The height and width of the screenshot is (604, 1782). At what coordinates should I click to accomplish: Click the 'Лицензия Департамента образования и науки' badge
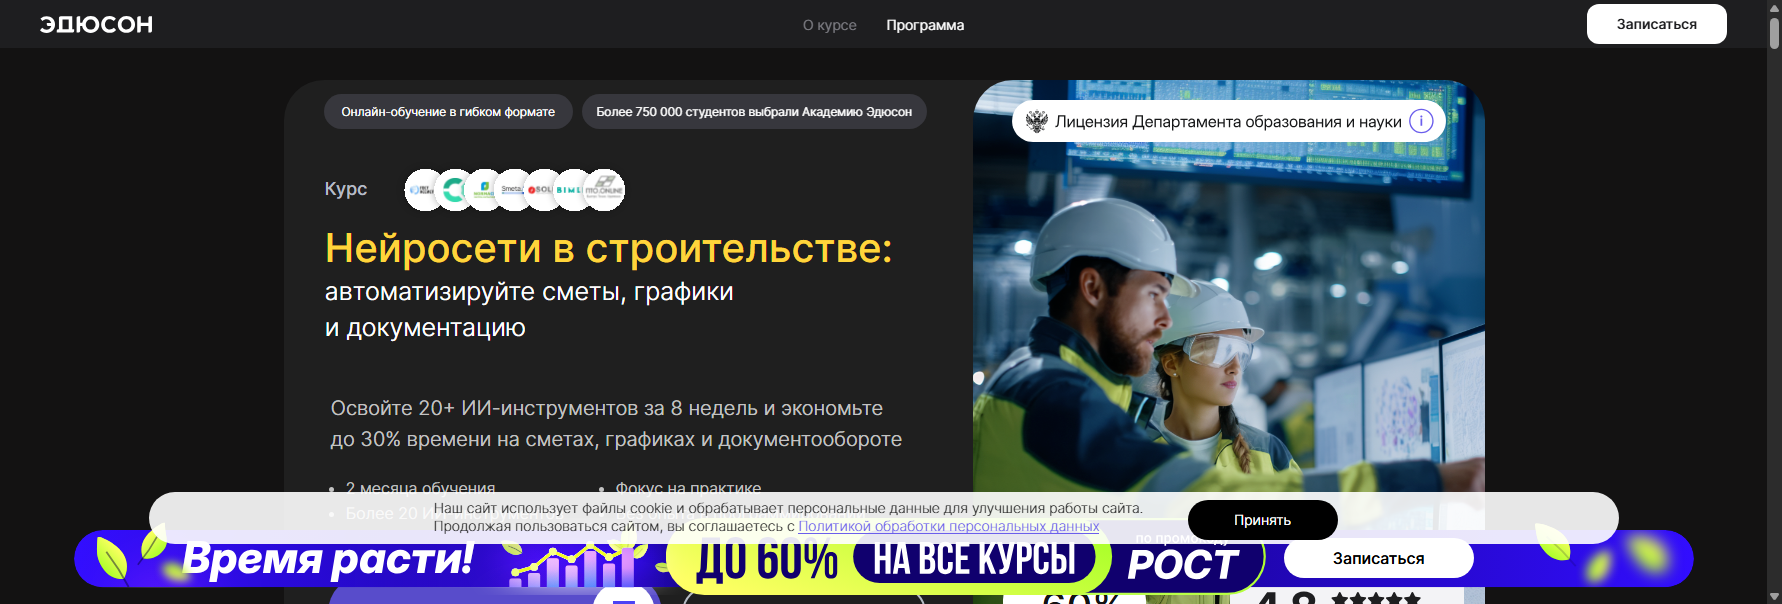coord(1228,121)
